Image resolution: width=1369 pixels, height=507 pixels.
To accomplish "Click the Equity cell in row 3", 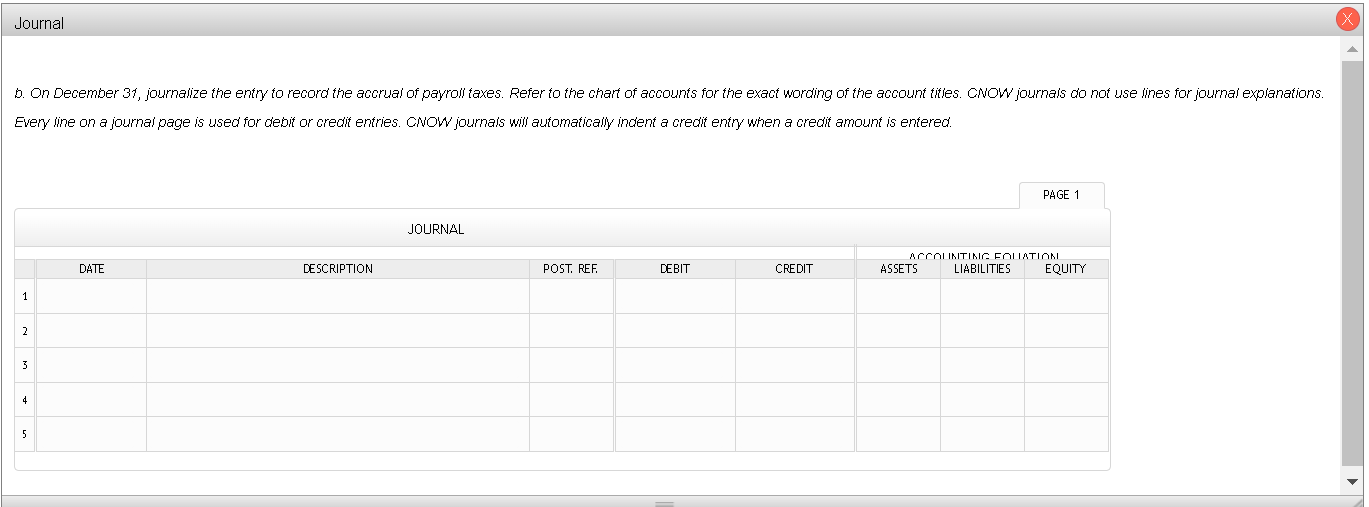I will click(x=1066, y=365).
